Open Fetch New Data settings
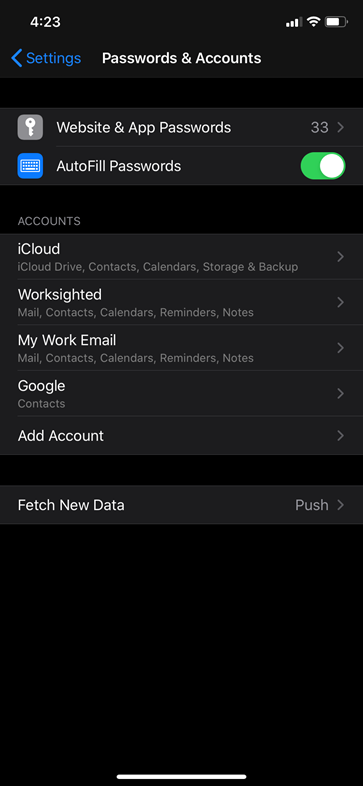 pyautogui.click(x=182, y=505)
